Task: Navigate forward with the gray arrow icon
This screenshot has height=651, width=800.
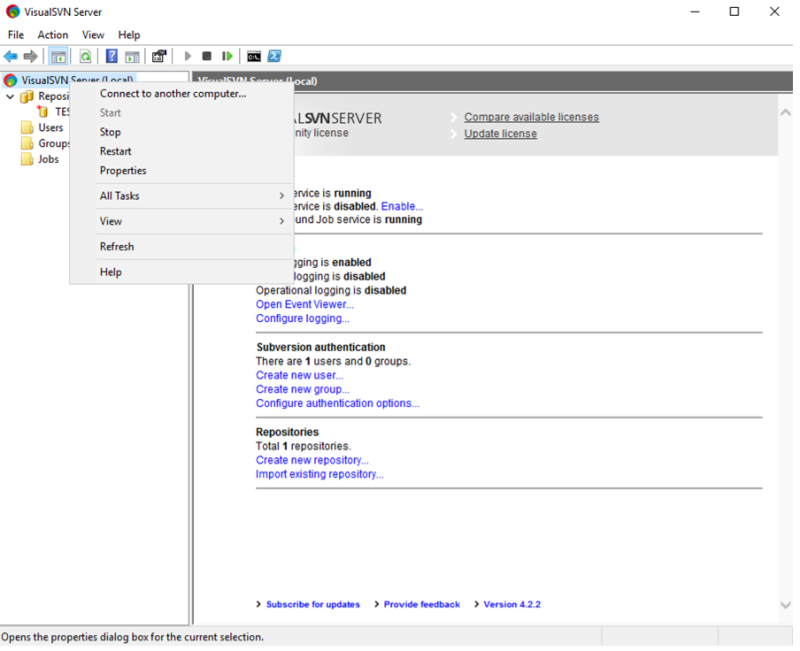Action: coord(33,57)
